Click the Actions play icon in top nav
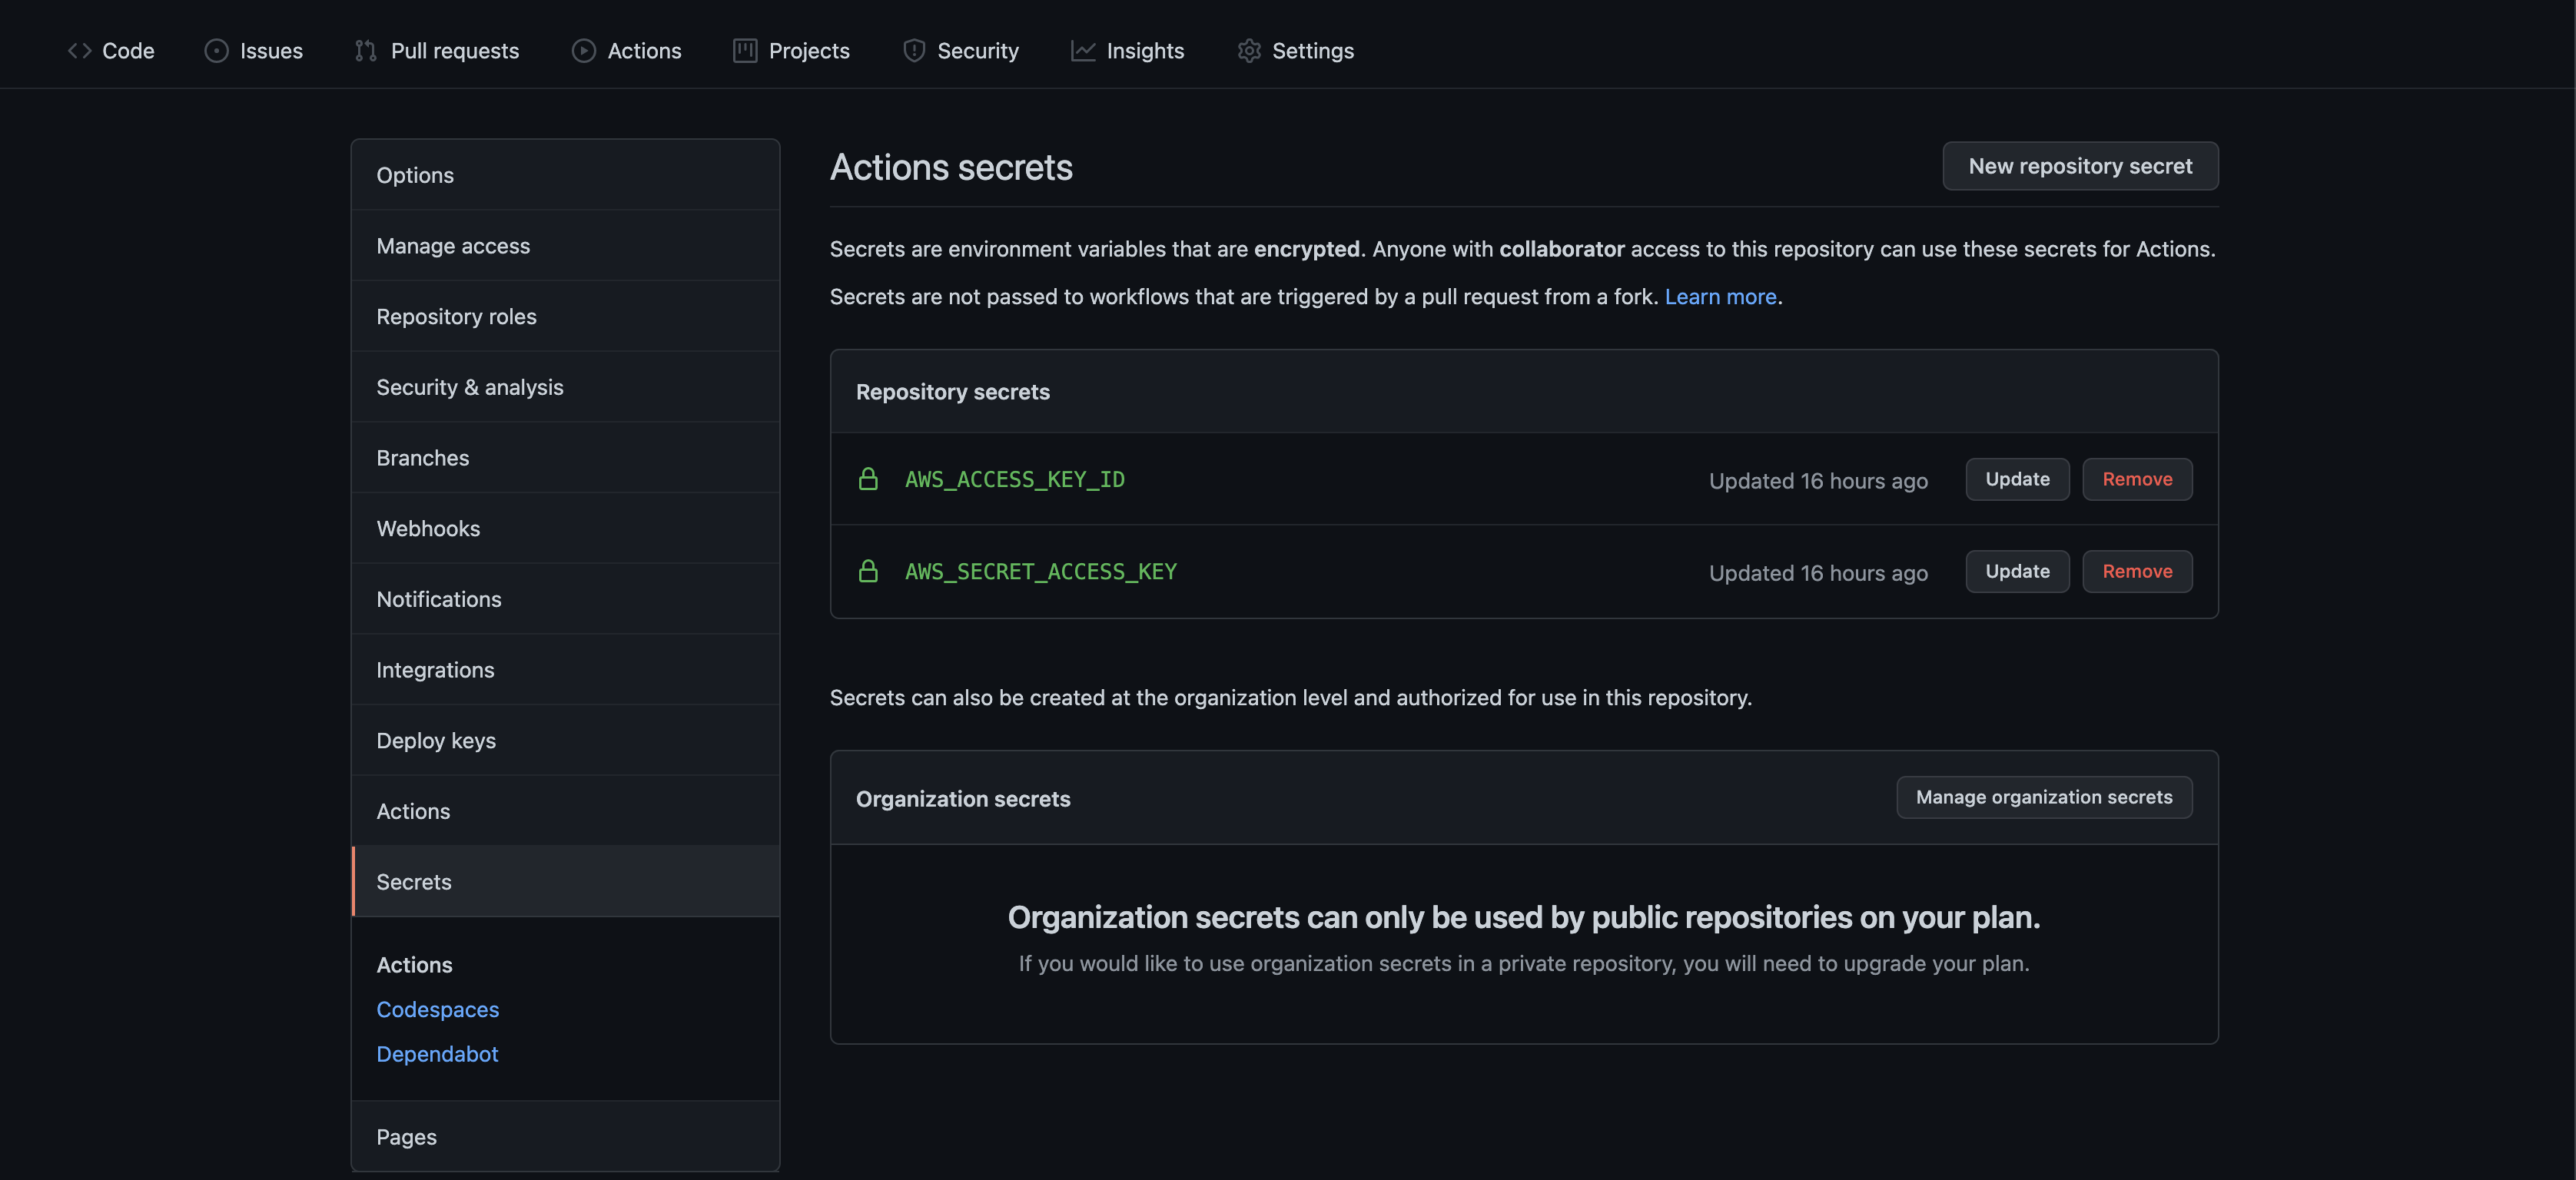Viewport: 2576px width, 1180px height. tap(583, 51)
